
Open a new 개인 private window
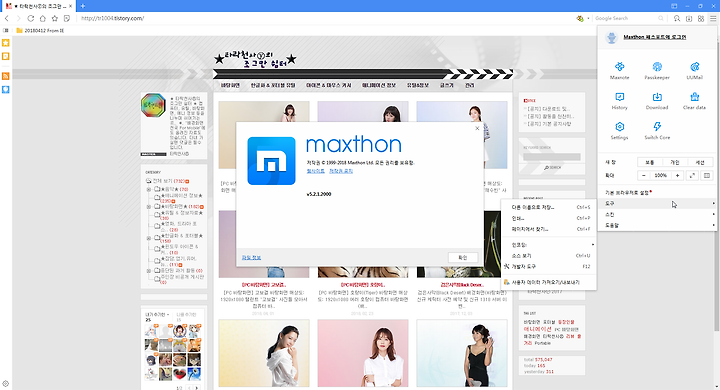675,162
